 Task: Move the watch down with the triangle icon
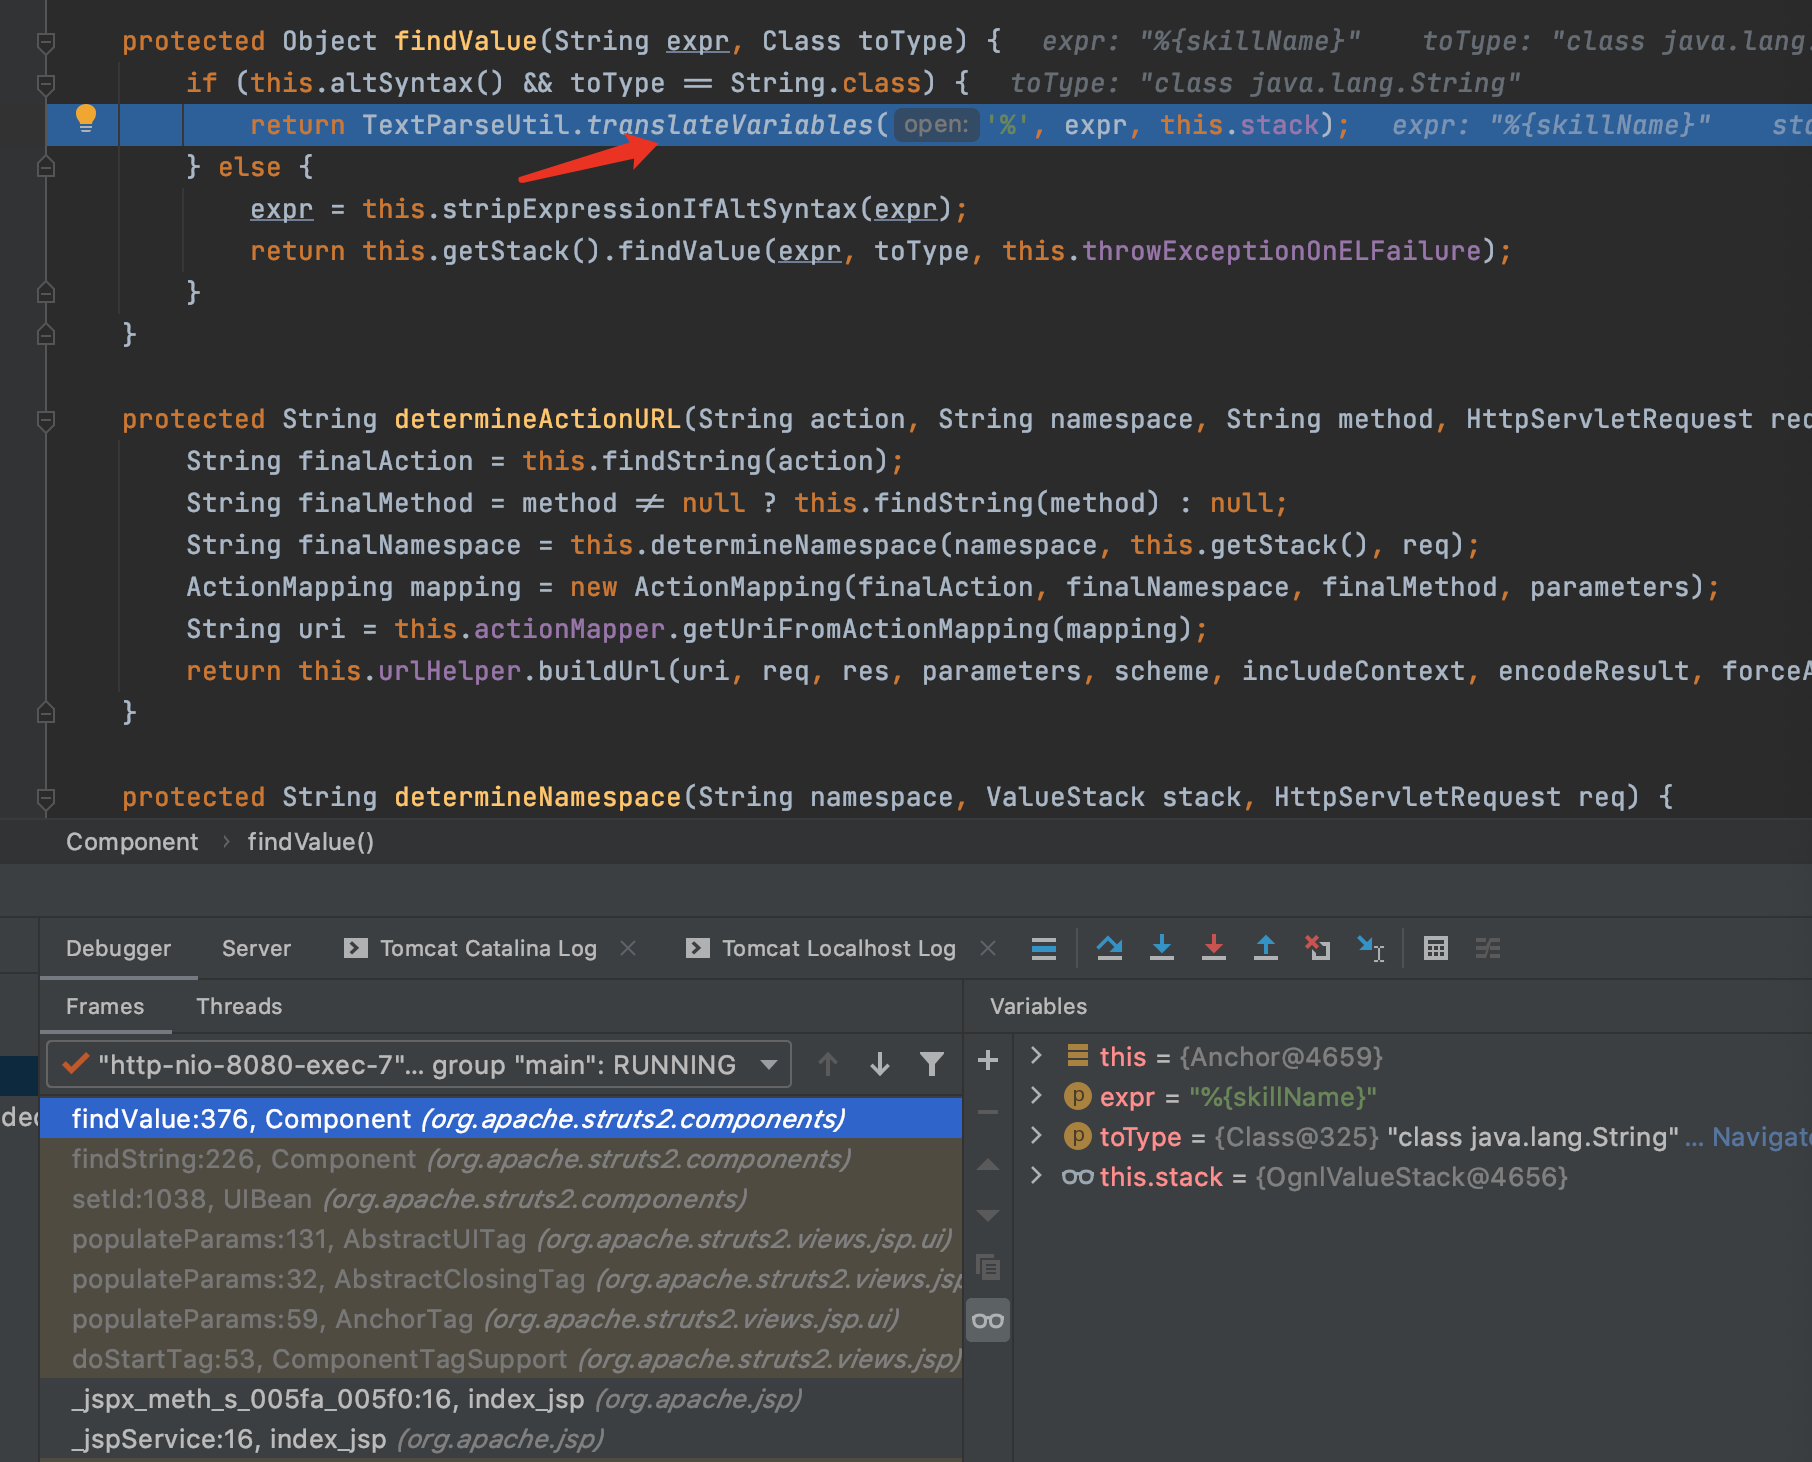click(988, 1216)
